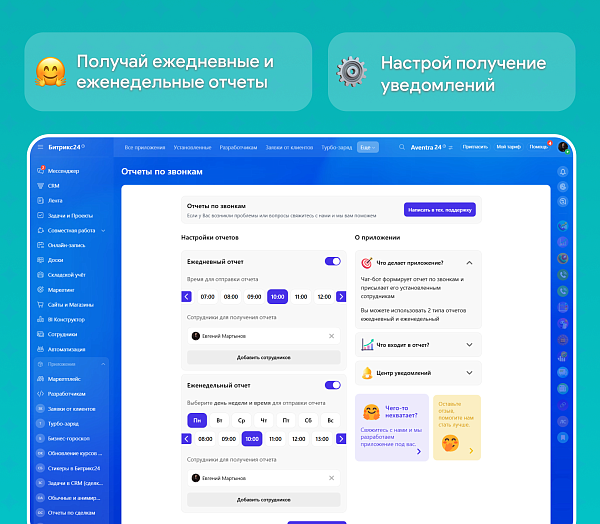Click Написать в тех. поддержку button

440,210
